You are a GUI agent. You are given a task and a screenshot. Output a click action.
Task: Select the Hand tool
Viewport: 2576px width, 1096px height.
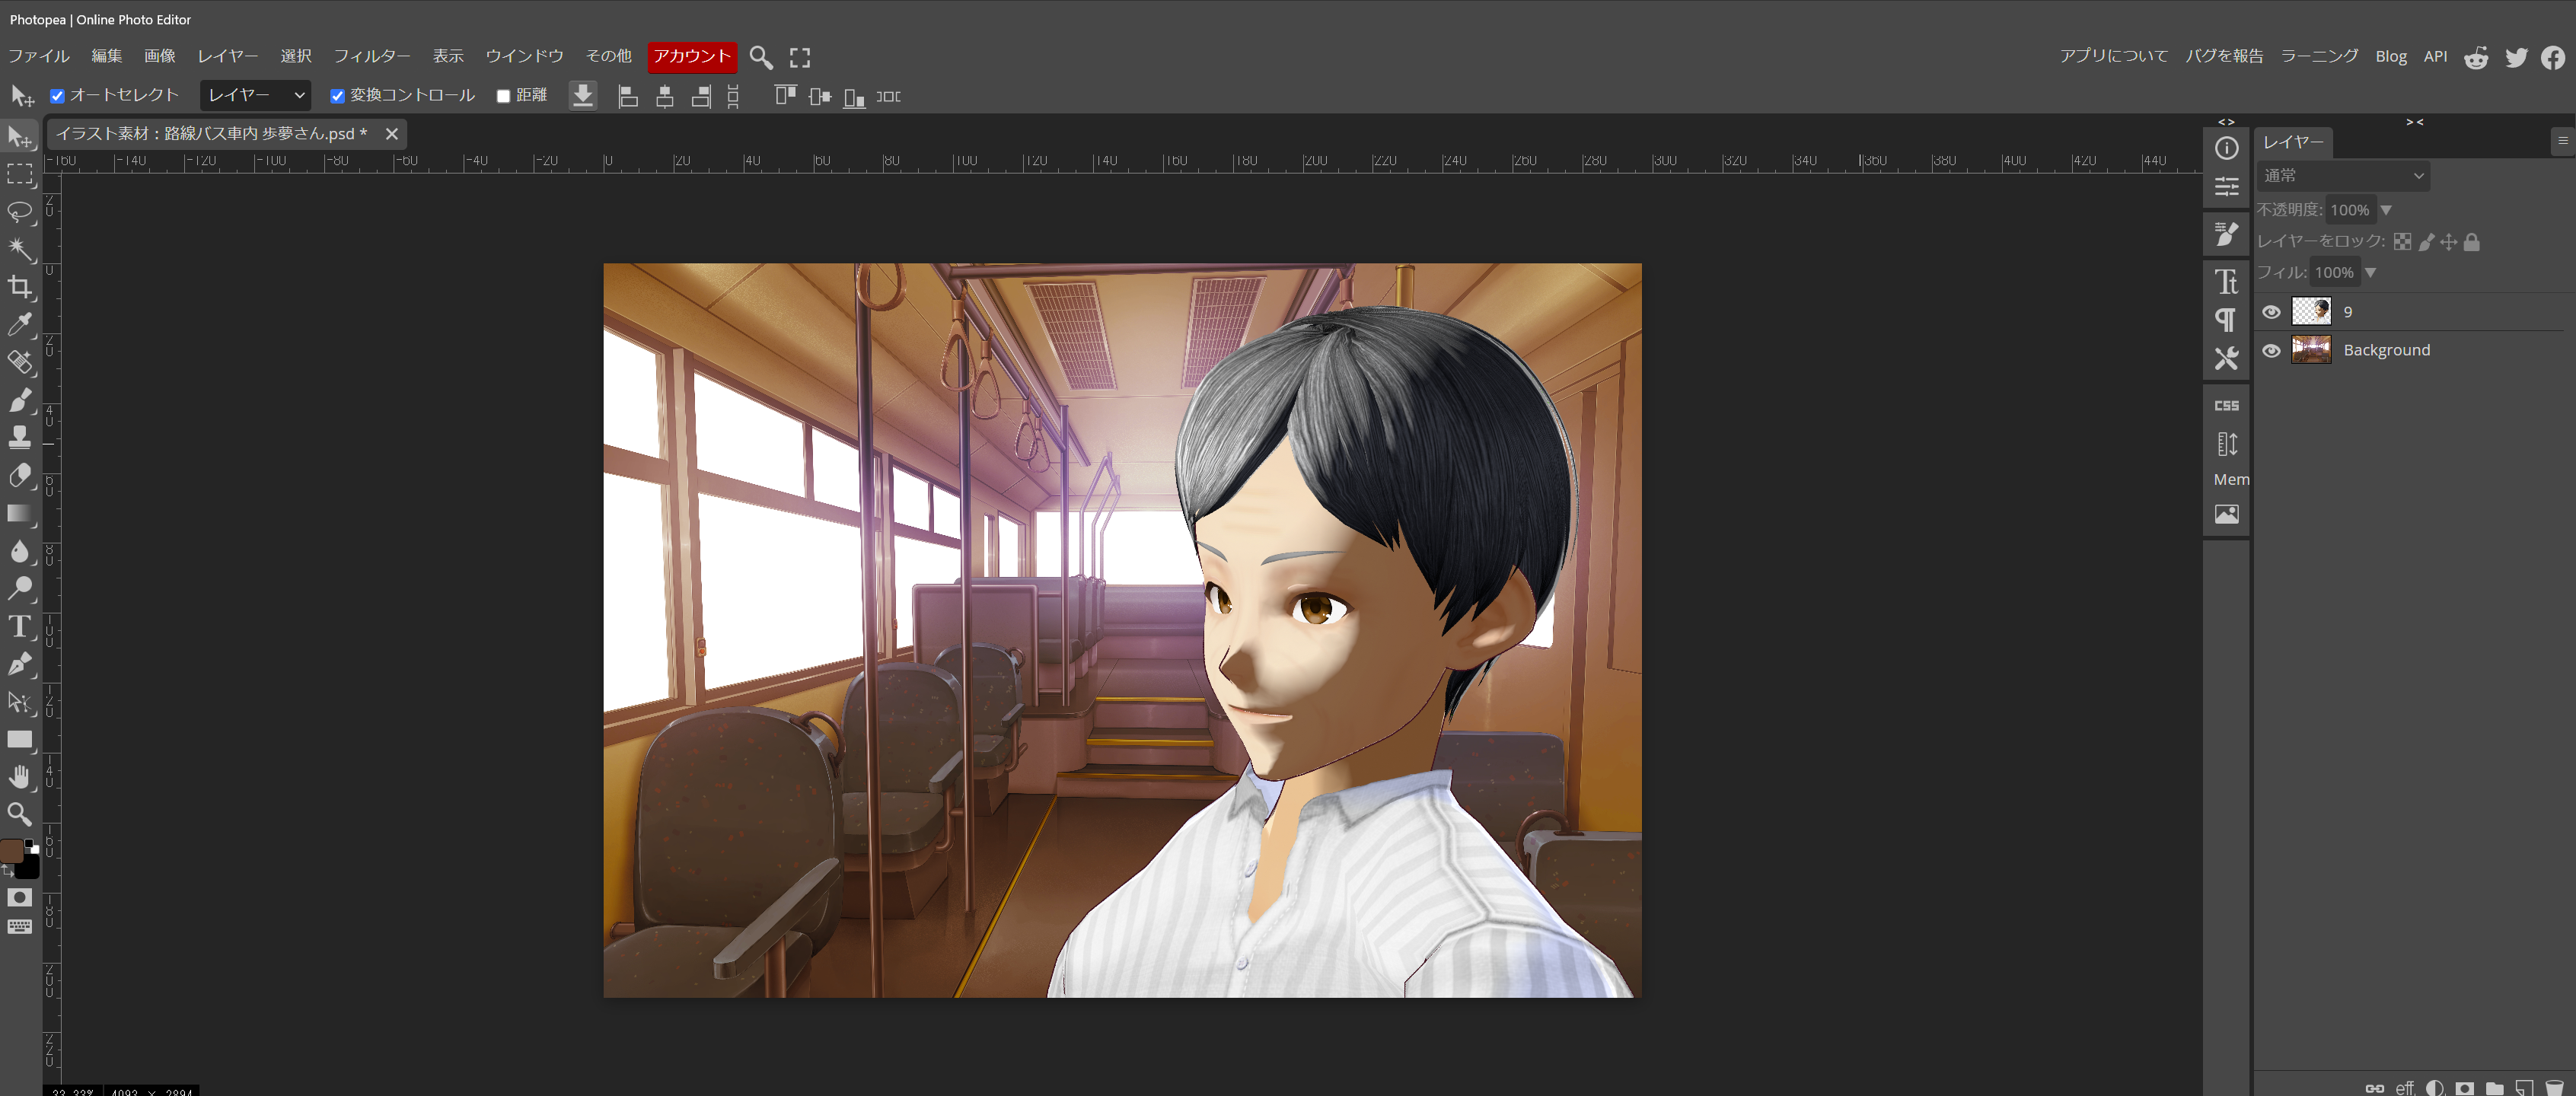pyautogui.click(x=19, y=776)
